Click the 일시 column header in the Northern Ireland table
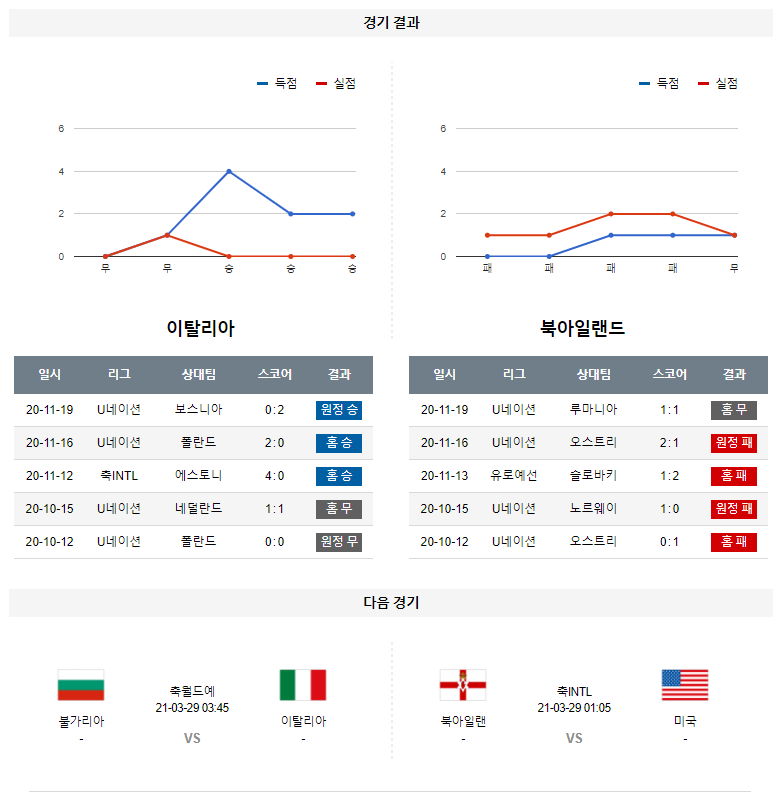The image size is (782, 807). click(444, 375)
